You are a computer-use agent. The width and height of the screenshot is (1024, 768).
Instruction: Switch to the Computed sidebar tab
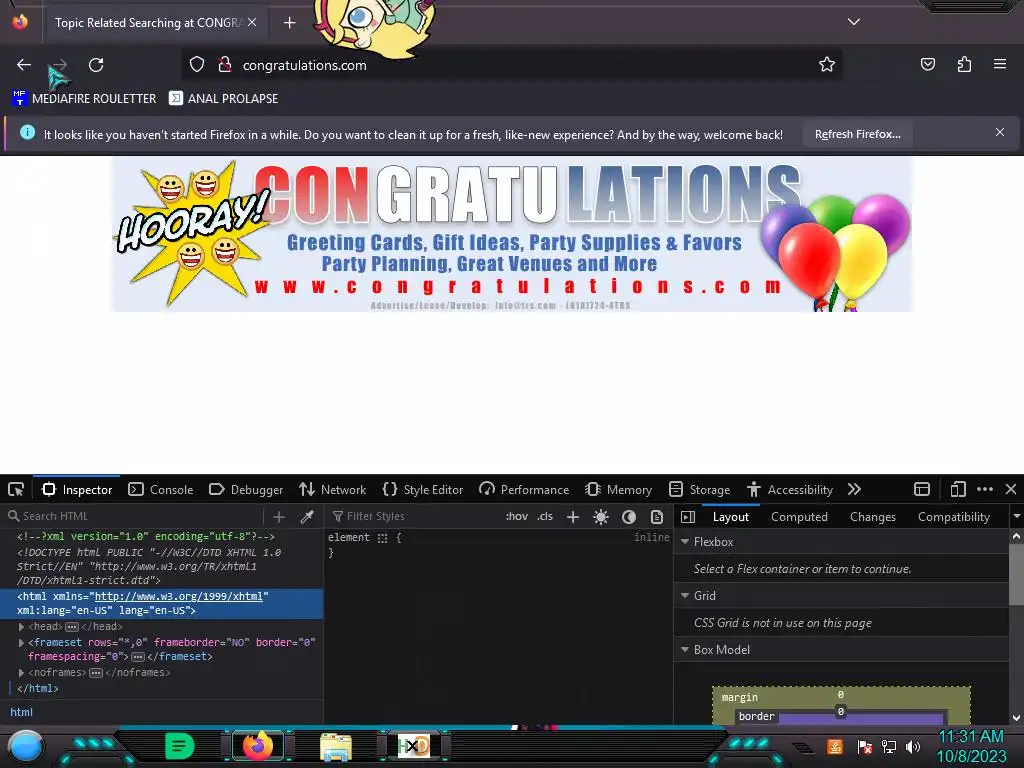(x=799, y=517)
